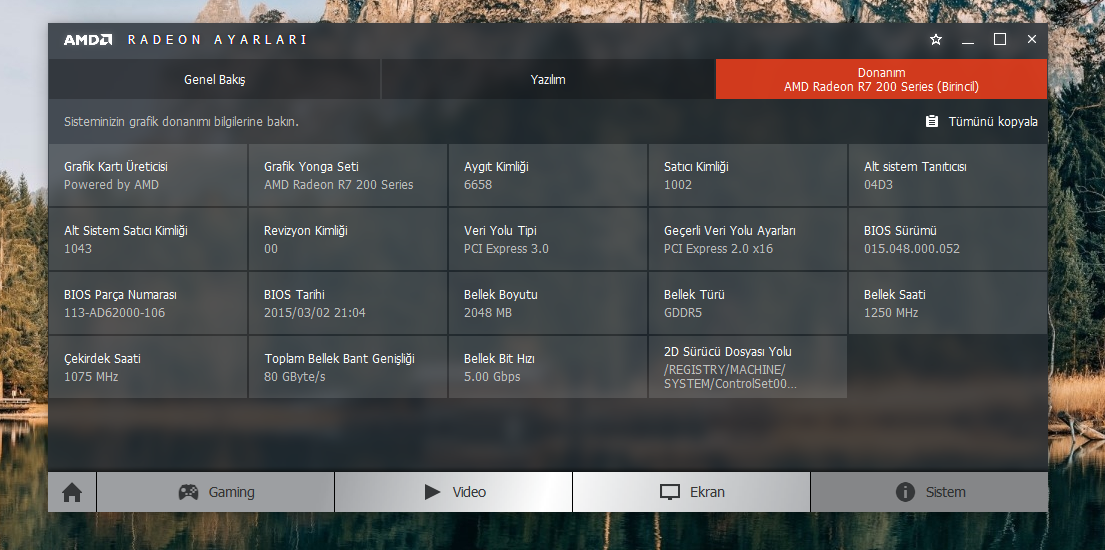Click the Satıcı Kimliği 1002 tile
Screen dimensions: 1105x550
(x=748, y=175)
